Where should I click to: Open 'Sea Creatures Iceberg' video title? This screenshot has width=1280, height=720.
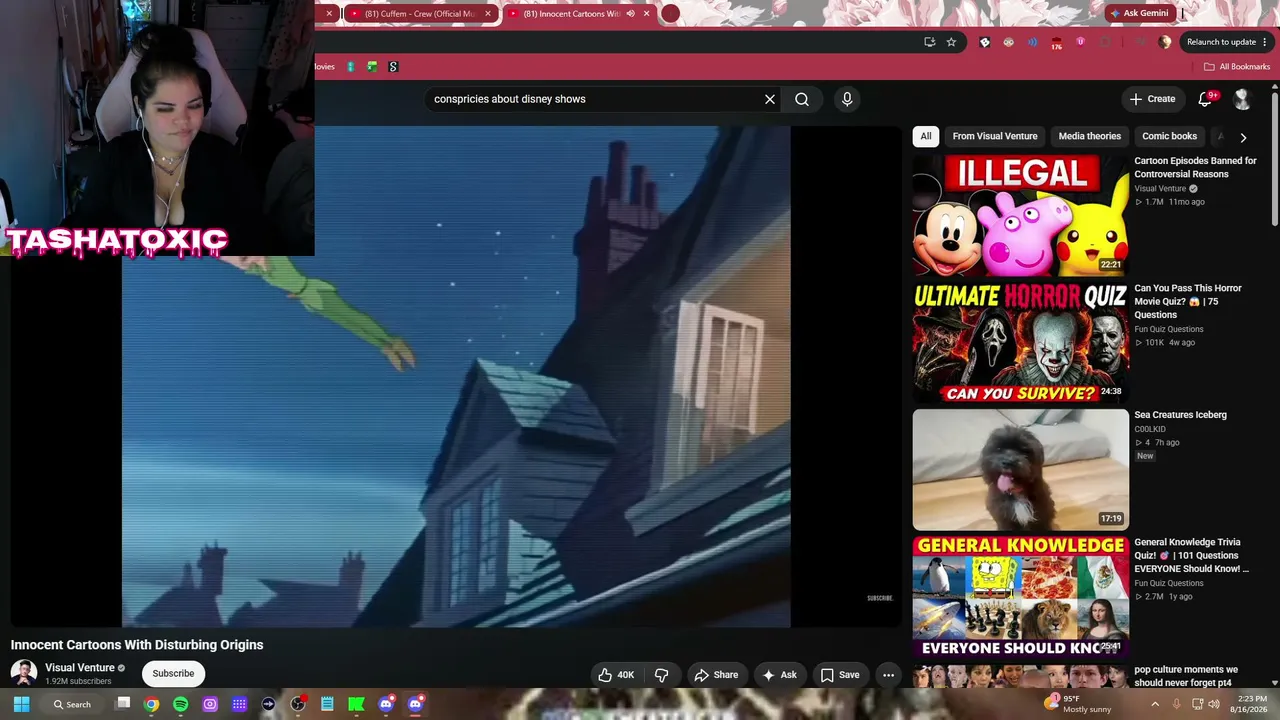click(x=1180, y=415)
